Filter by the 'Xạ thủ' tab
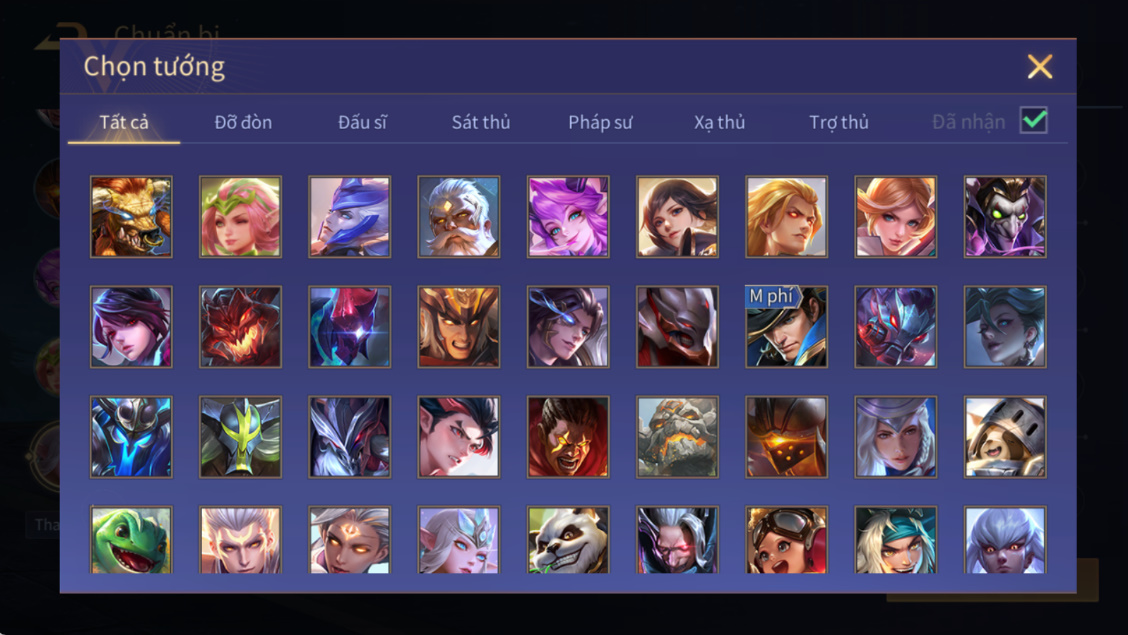This screenshot has width=1128, height=635. tap(719, 122)
